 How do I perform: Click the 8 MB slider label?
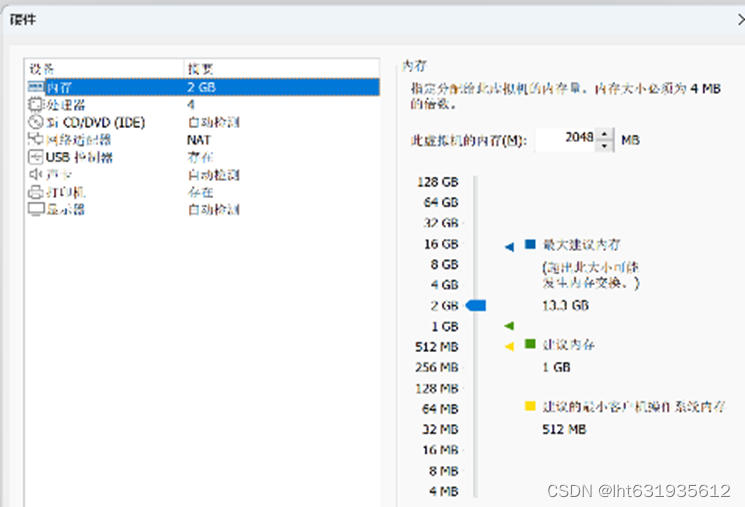pyautogui.click(x=443, y=471)
